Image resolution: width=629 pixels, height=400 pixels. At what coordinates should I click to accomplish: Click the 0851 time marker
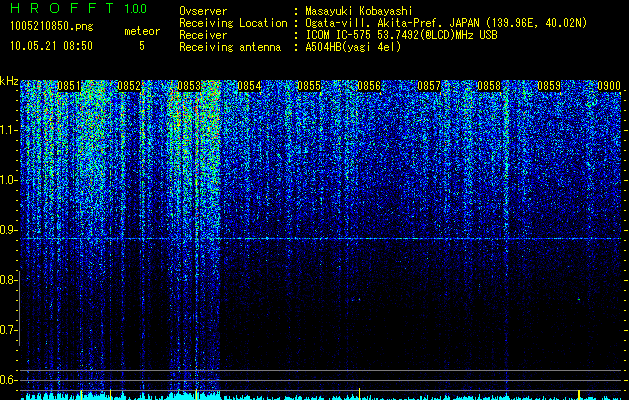pos(69,86)
